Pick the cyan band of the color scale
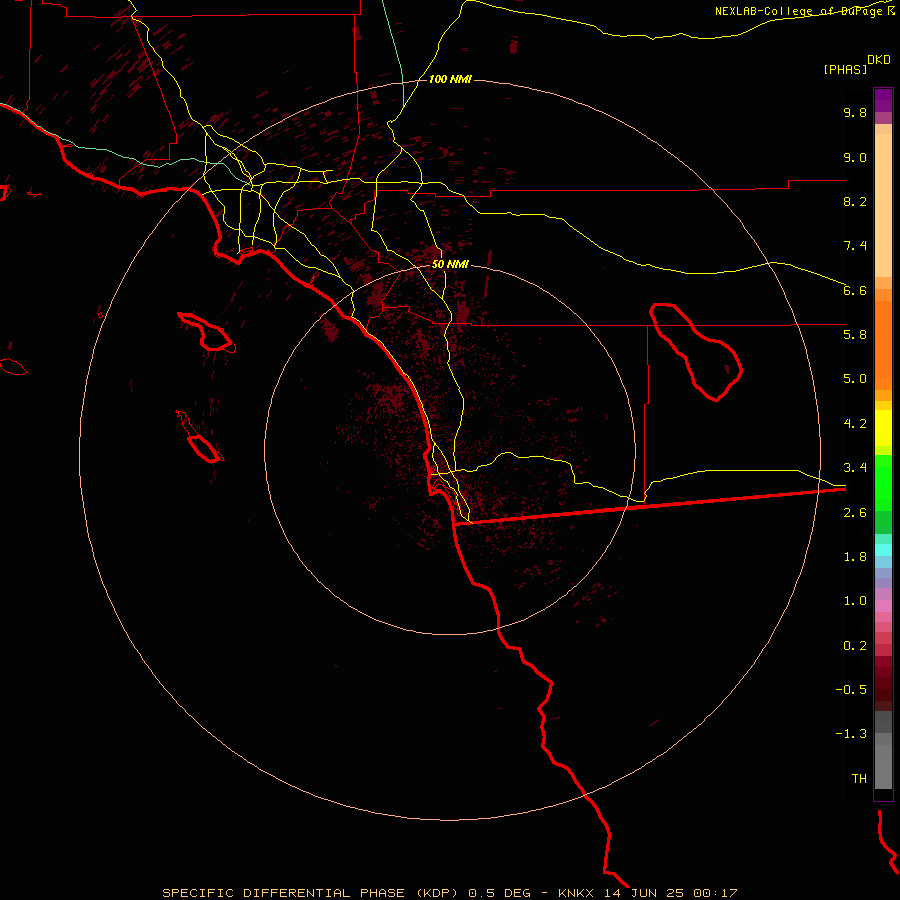The width and height of the screenshot is (900, 900). pyautogui.click(x=883, y=550)
